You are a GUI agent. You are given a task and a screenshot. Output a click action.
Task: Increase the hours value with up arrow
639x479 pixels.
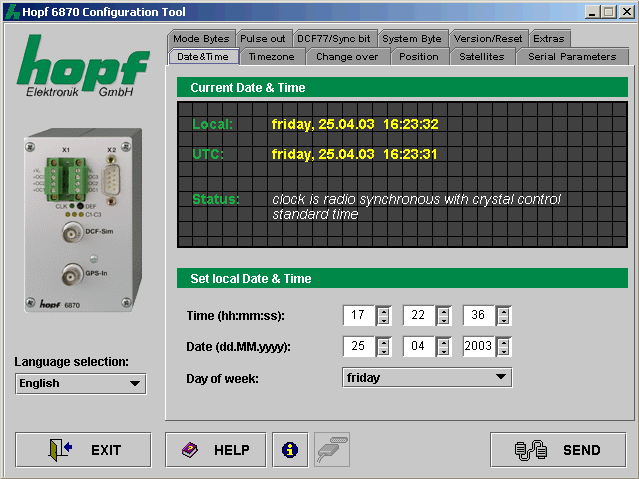tap(383, 311)
